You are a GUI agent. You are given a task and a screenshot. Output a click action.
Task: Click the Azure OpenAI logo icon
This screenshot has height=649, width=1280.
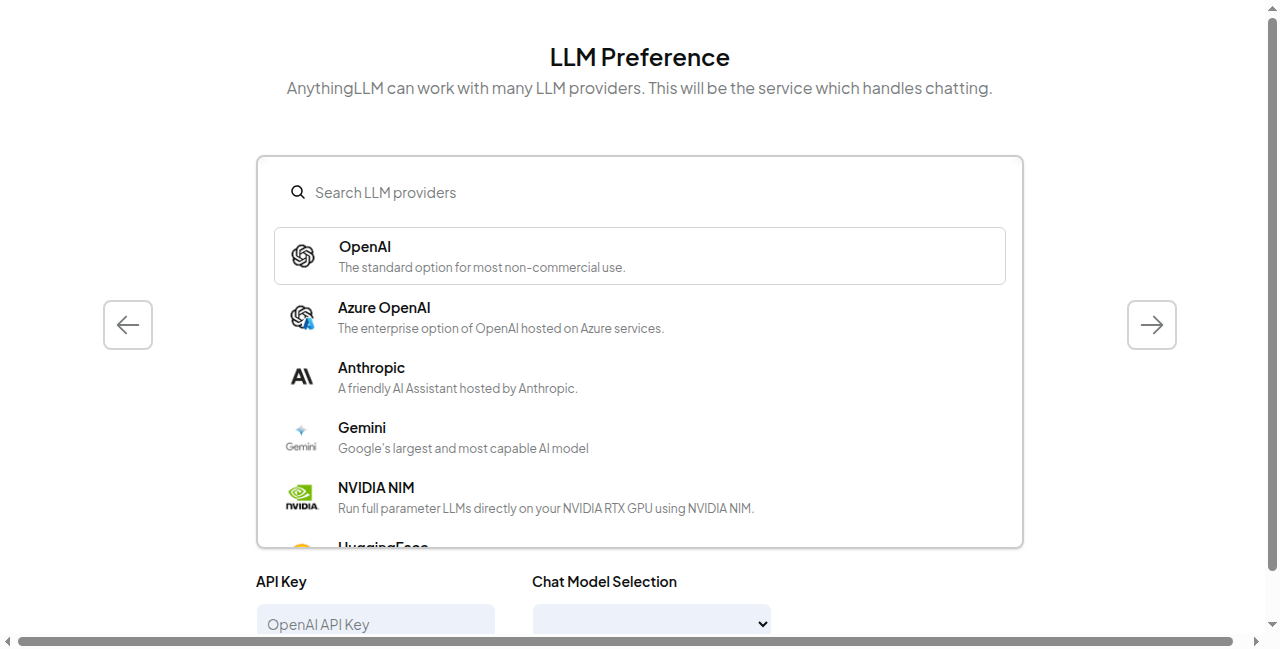[x=302, y=316]
